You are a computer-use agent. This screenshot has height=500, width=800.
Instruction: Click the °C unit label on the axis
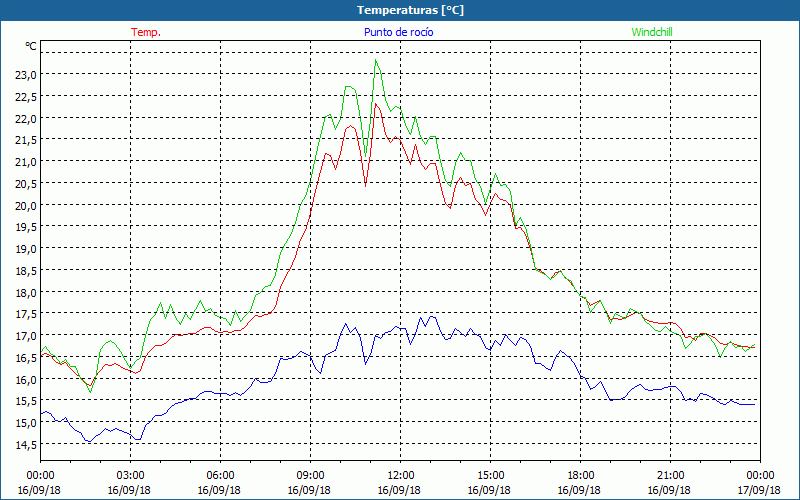tap(31, 46)
